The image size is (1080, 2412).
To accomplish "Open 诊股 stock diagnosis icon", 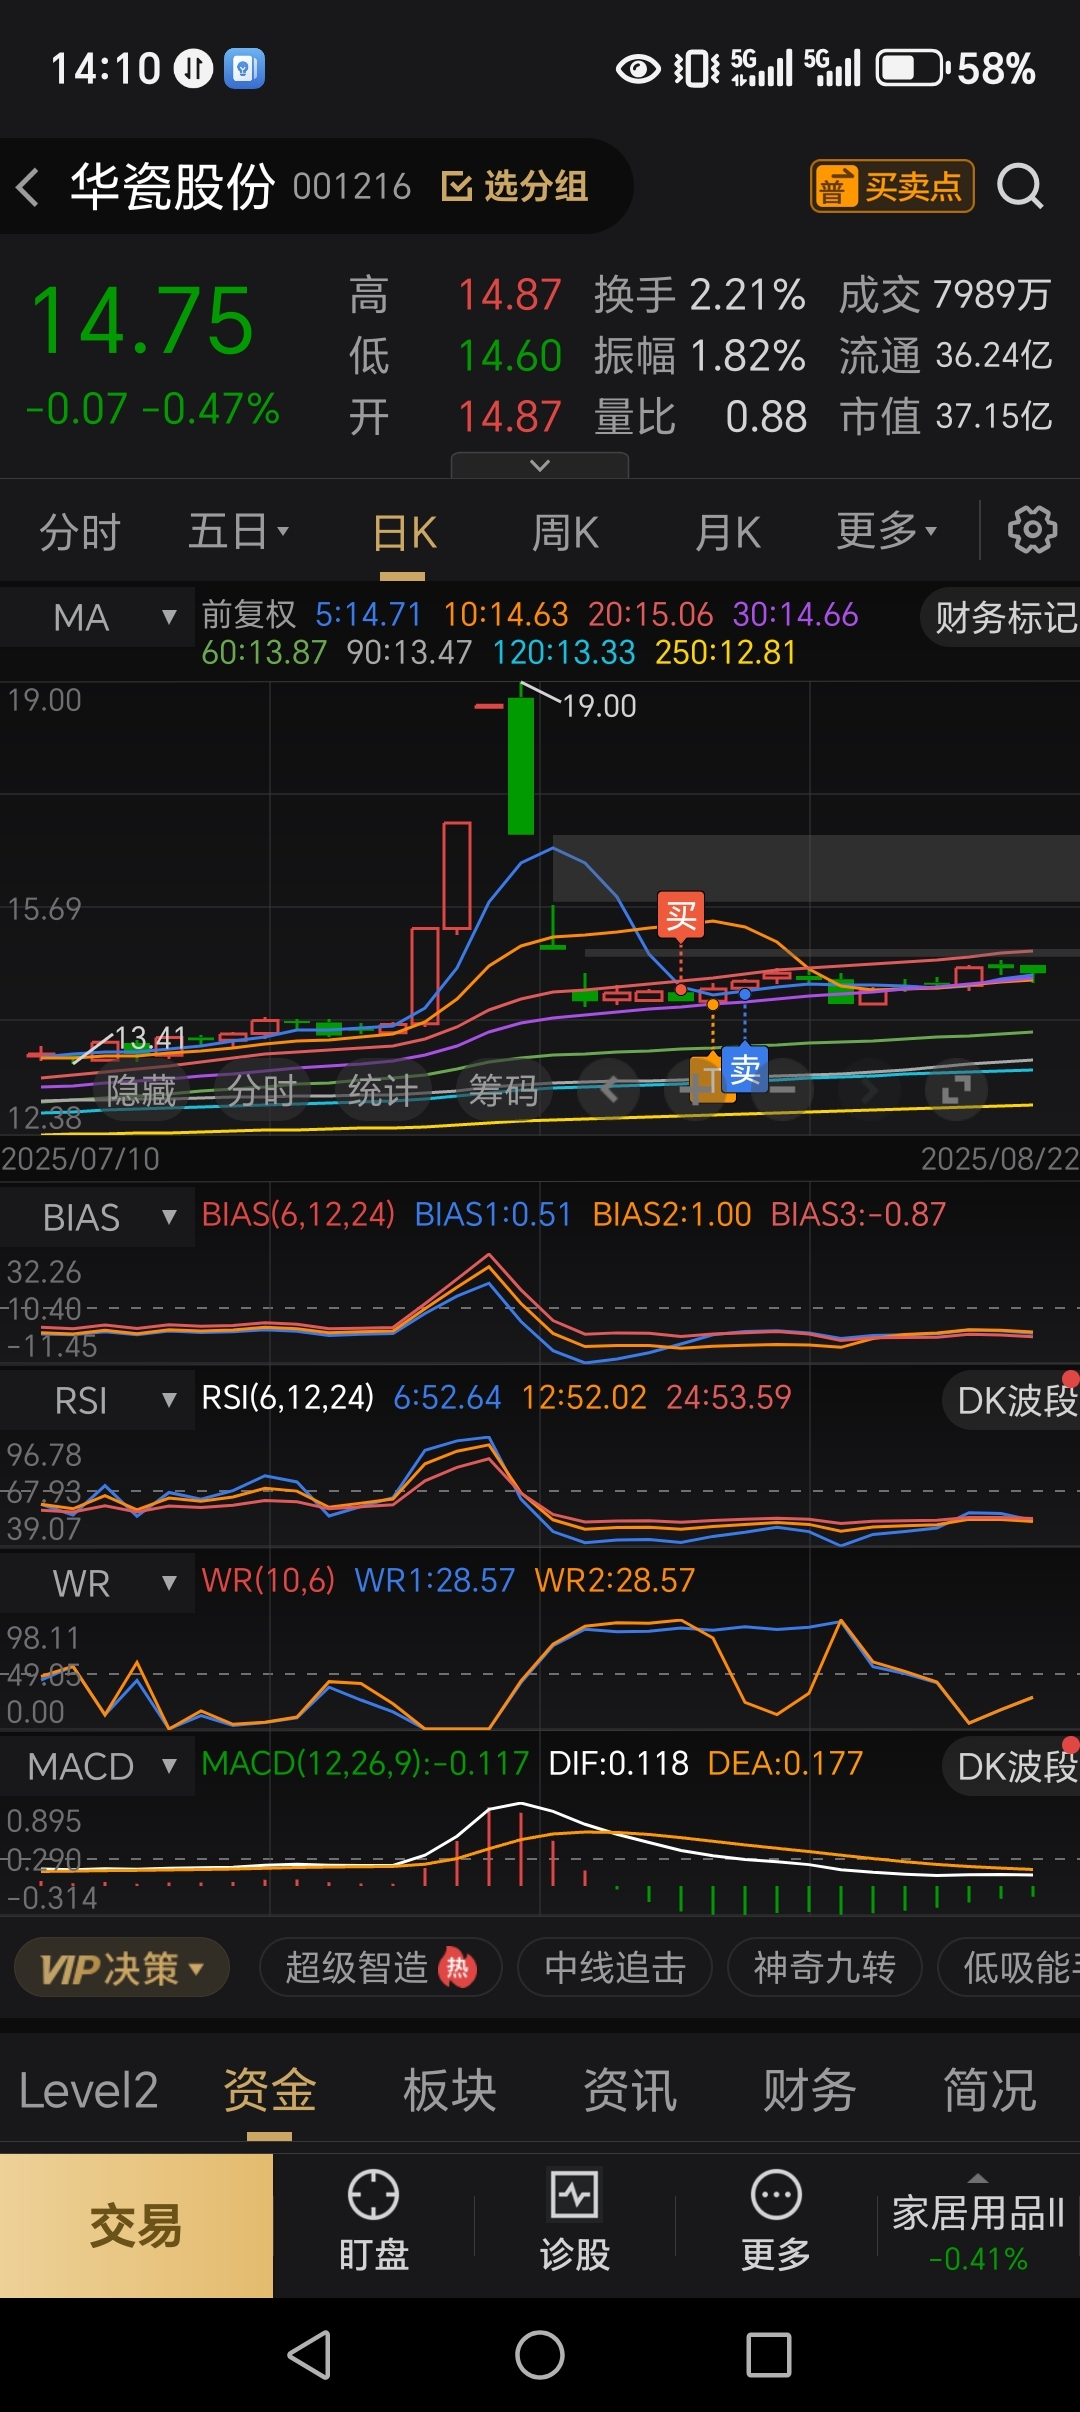I will [575, 2222].
